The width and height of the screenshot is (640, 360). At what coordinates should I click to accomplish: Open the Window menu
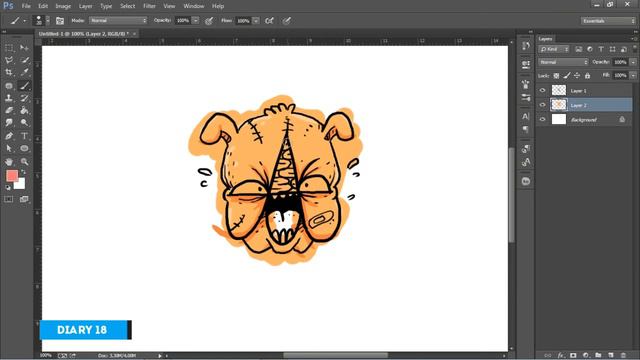click(x=193, y=6)
